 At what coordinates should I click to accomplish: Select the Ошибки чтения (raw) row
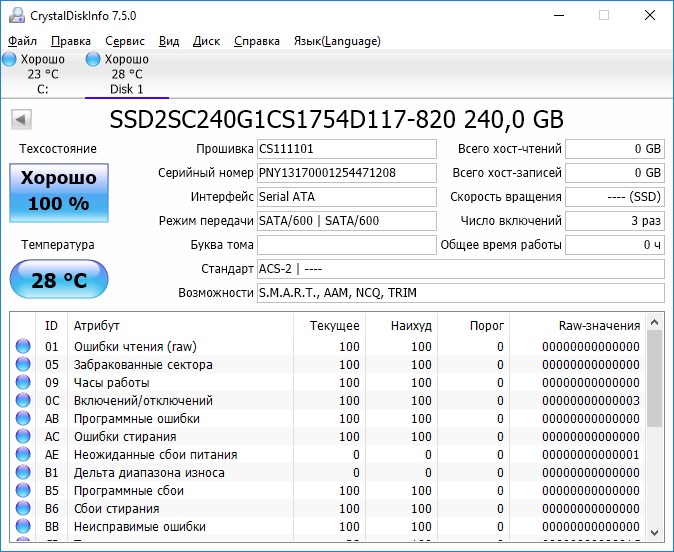tap(328, 346)
